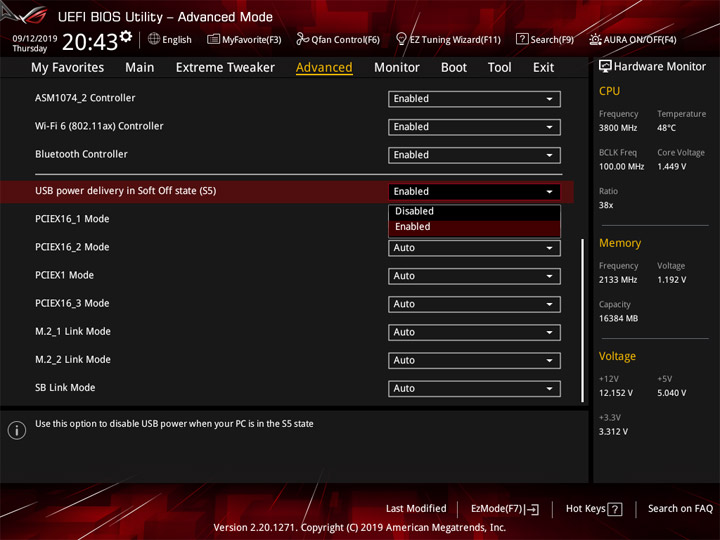Select the M.2_1 Link Mode label
The width and height of the screenshot is (720, 540).
pos(73,331)
